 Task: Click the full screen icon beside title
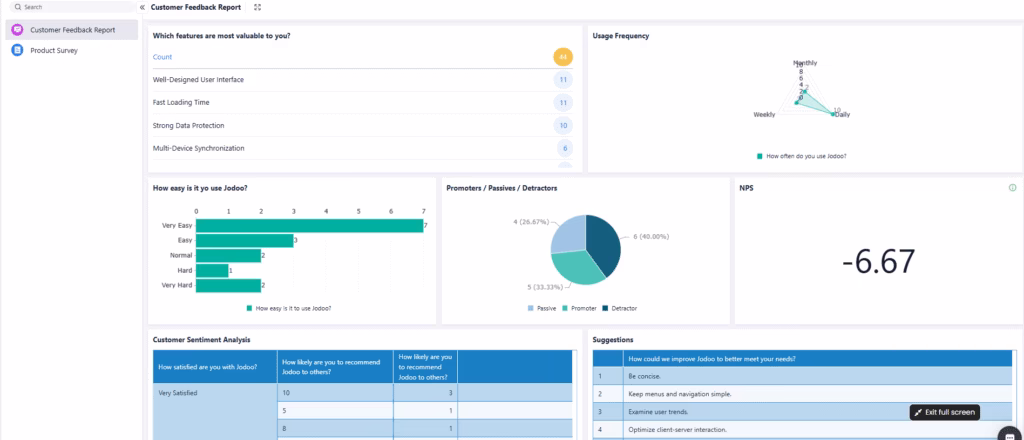[x=258, y=7]
